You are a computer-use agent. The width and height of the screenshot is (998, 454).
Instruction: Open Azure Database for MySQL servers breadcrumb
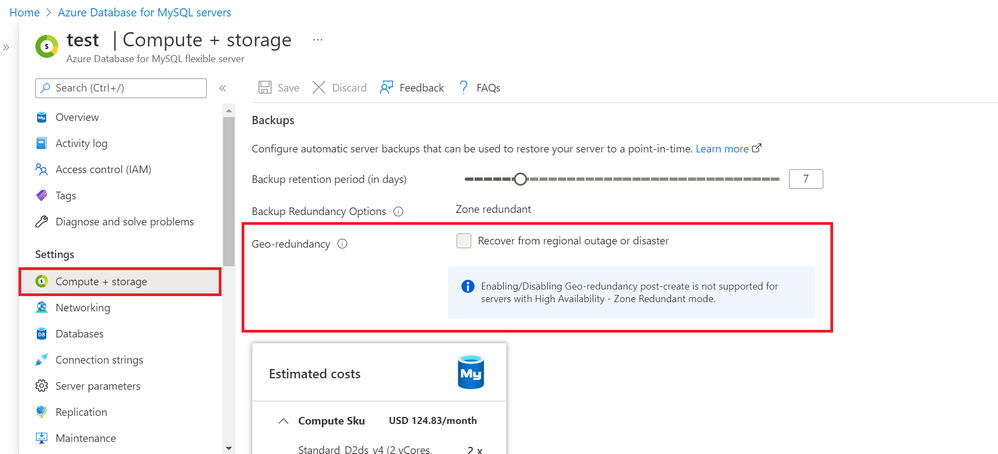pos(144,12)
